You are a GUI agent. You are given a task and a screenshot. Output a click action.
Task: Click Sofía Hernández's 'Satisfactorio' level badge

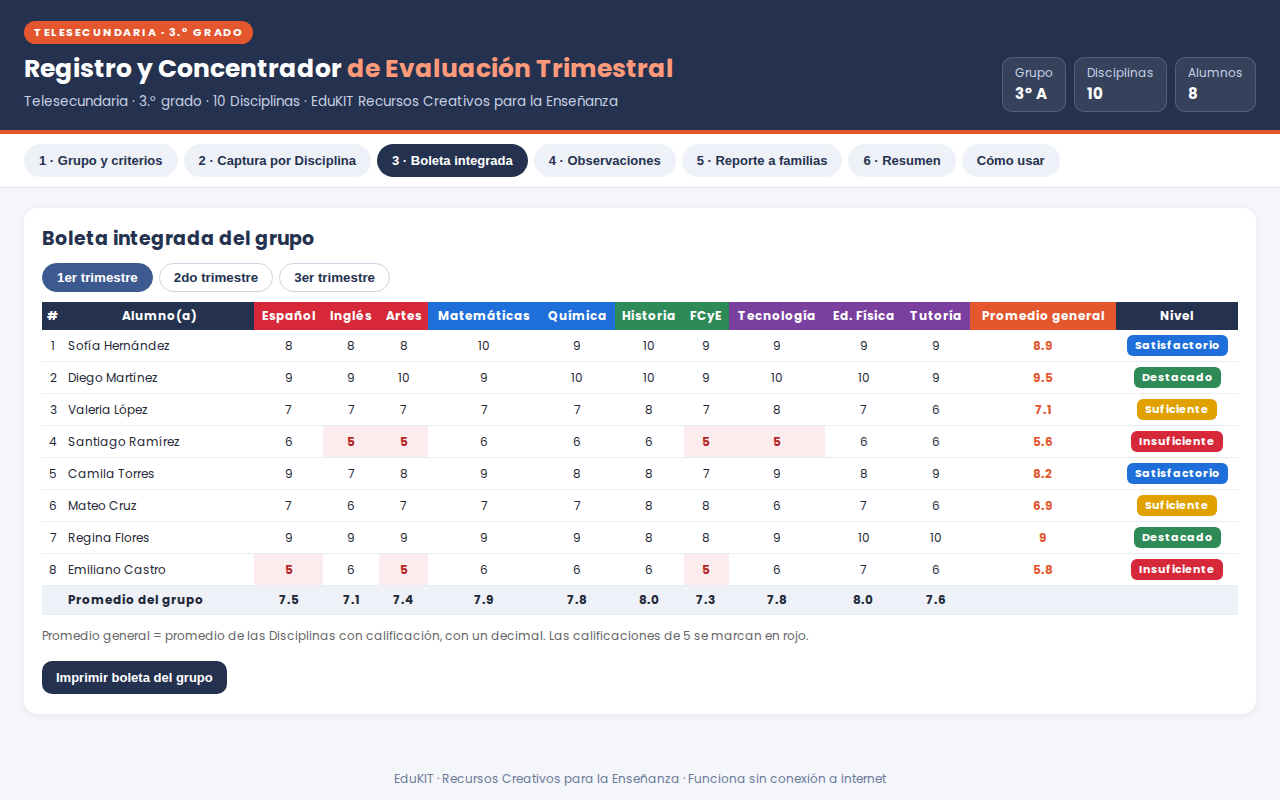[1177, 346]
